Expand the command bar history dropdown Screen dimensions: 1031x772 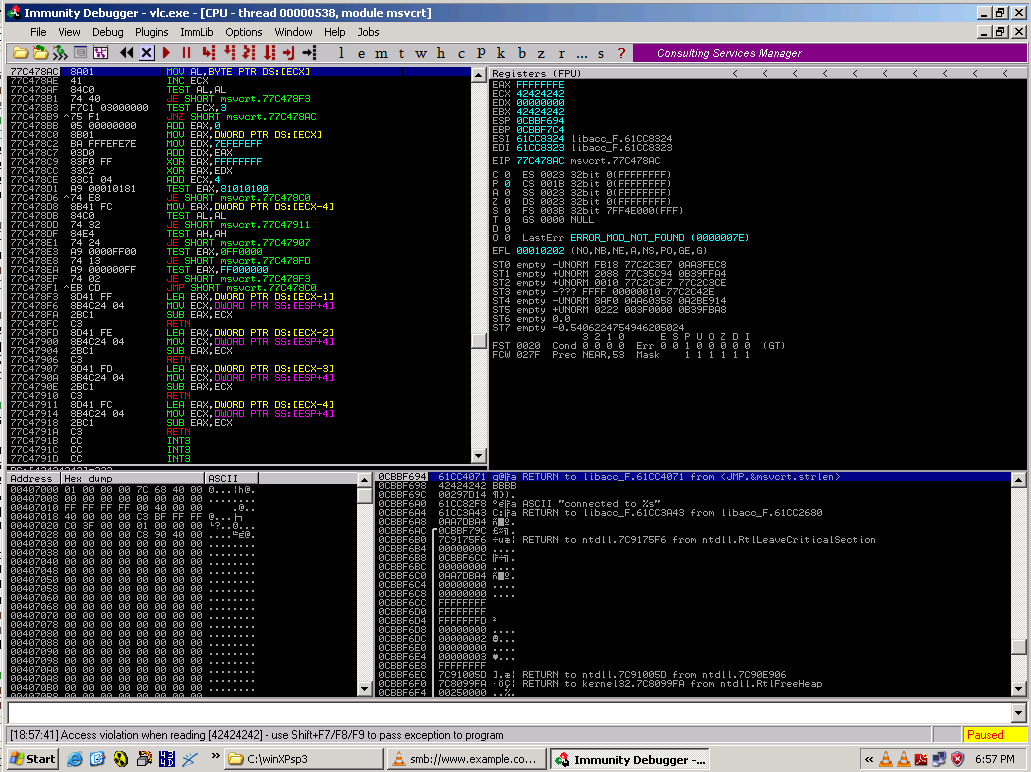click(x=1018, y=713)
